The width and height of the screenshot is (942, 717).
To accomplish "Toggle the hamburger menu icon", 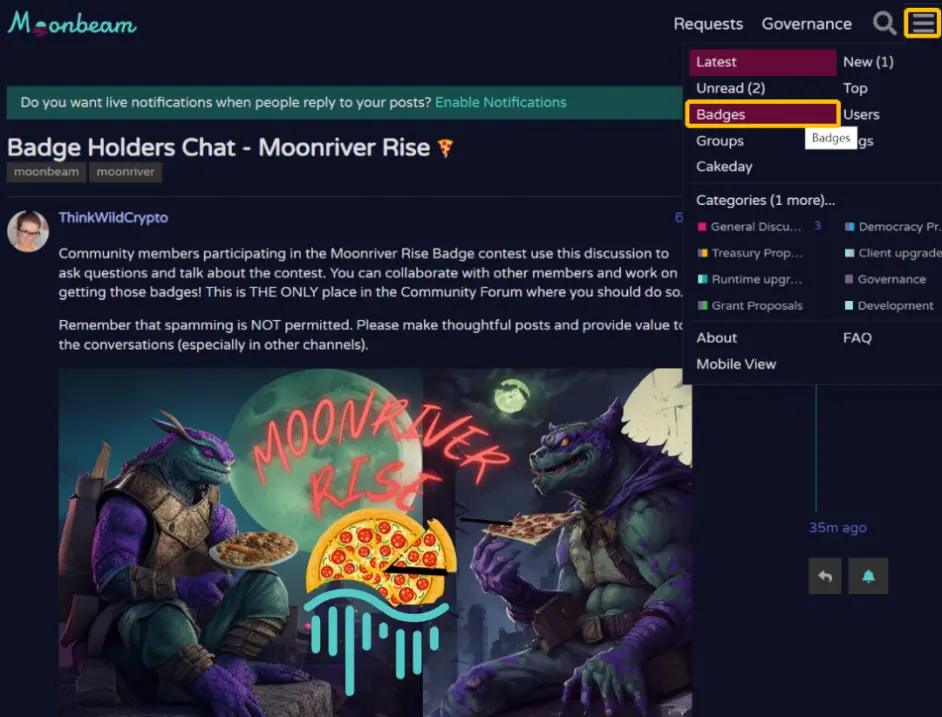I will coord(923,23).
